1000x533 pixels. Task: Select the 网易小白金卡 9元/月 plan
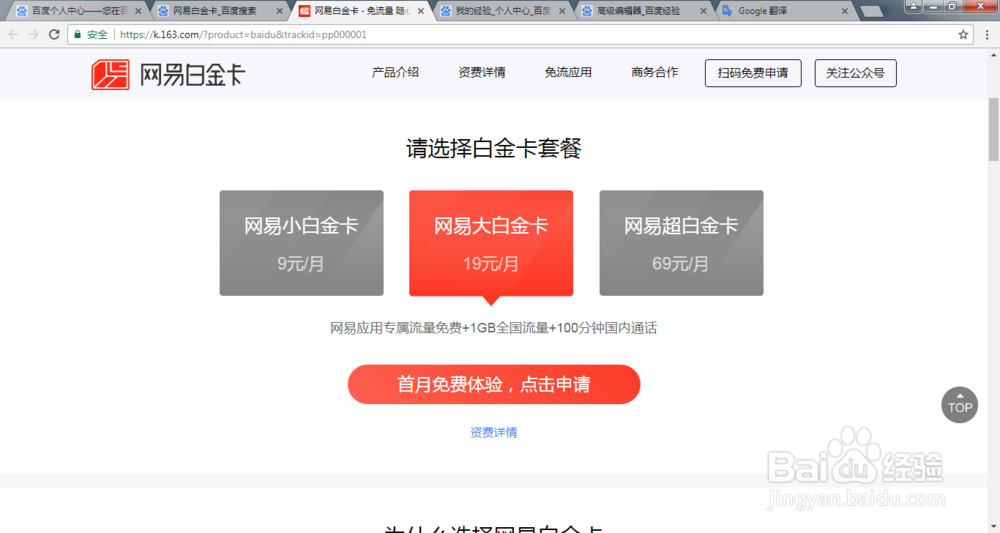pos(301,243)
